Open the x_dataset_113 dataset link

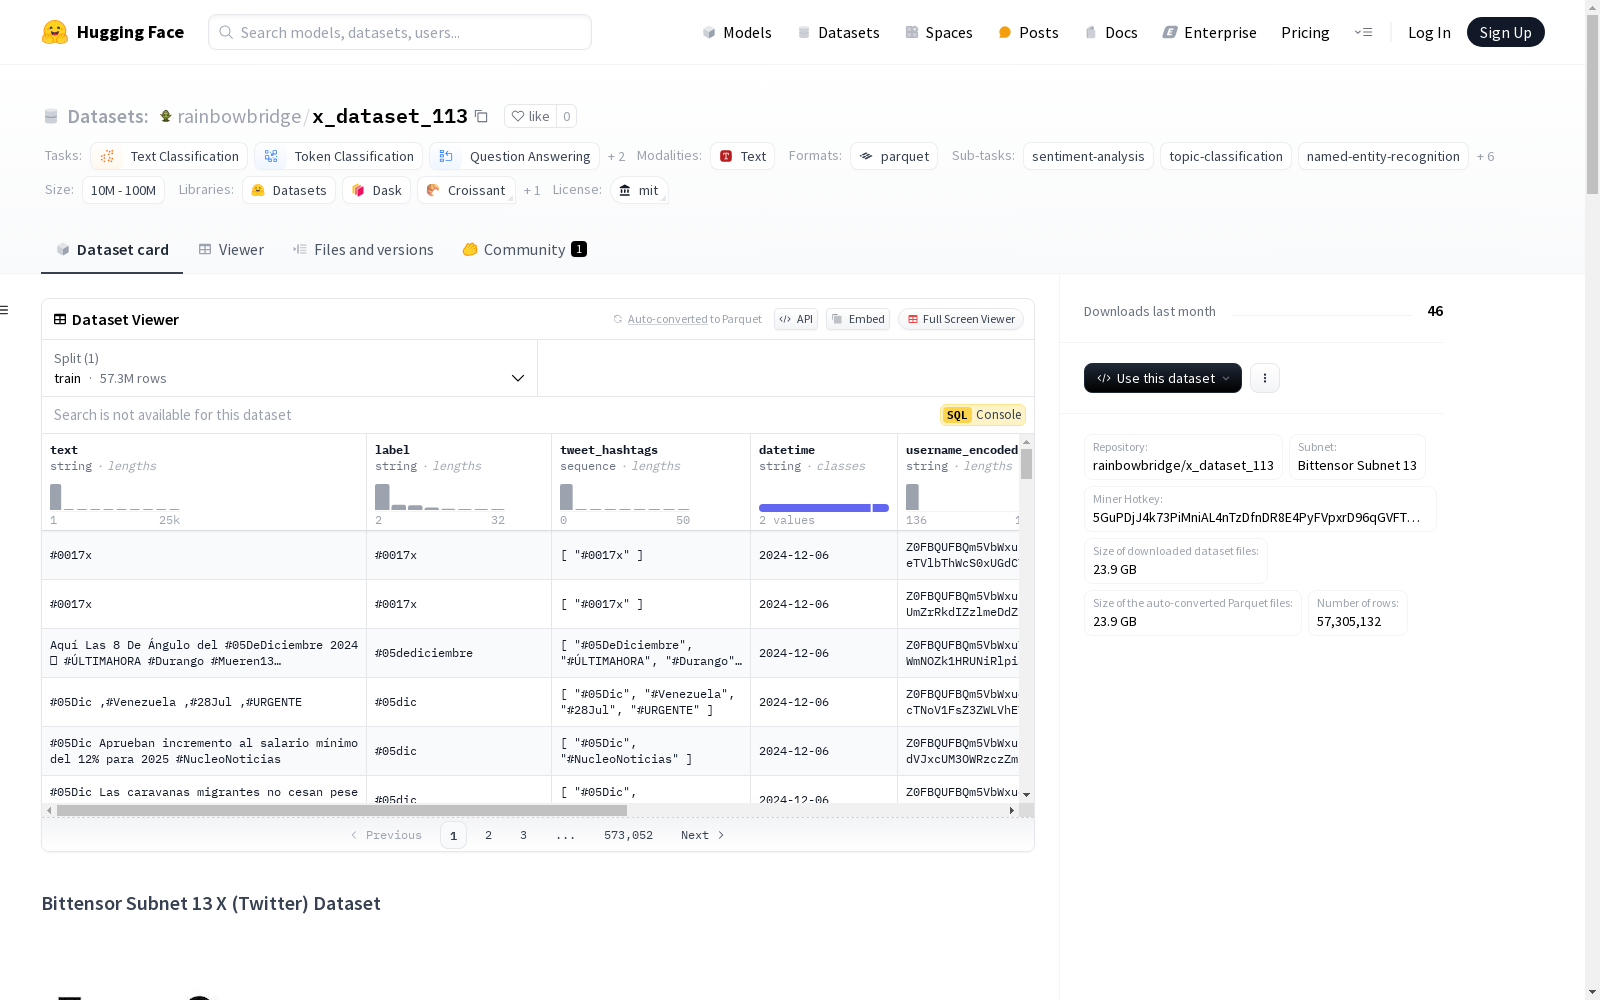pyautogui.click(x=390, y=117)
